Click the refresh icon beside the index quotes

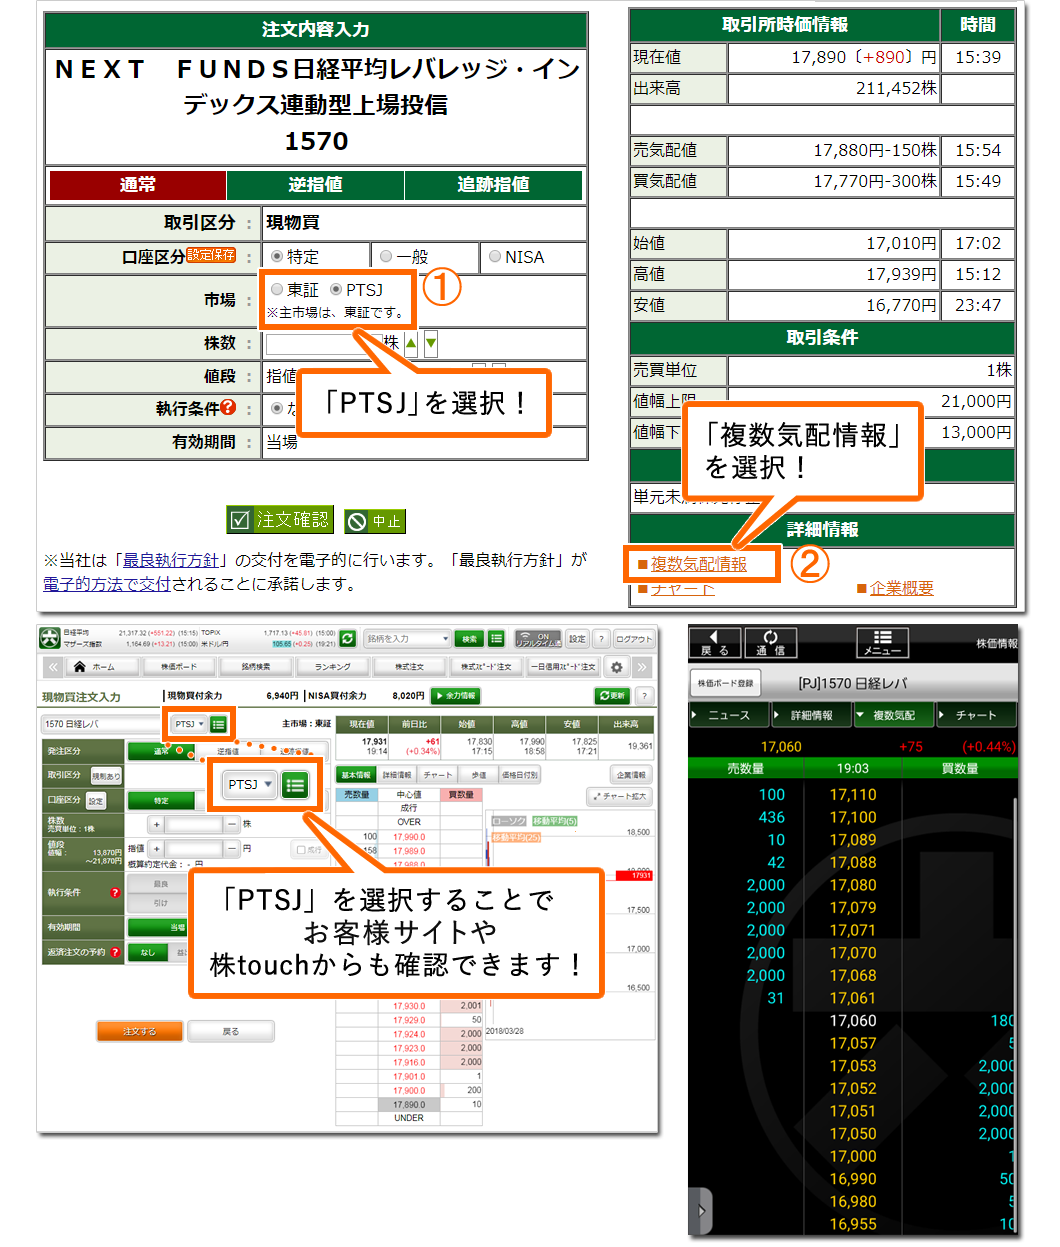347,638
